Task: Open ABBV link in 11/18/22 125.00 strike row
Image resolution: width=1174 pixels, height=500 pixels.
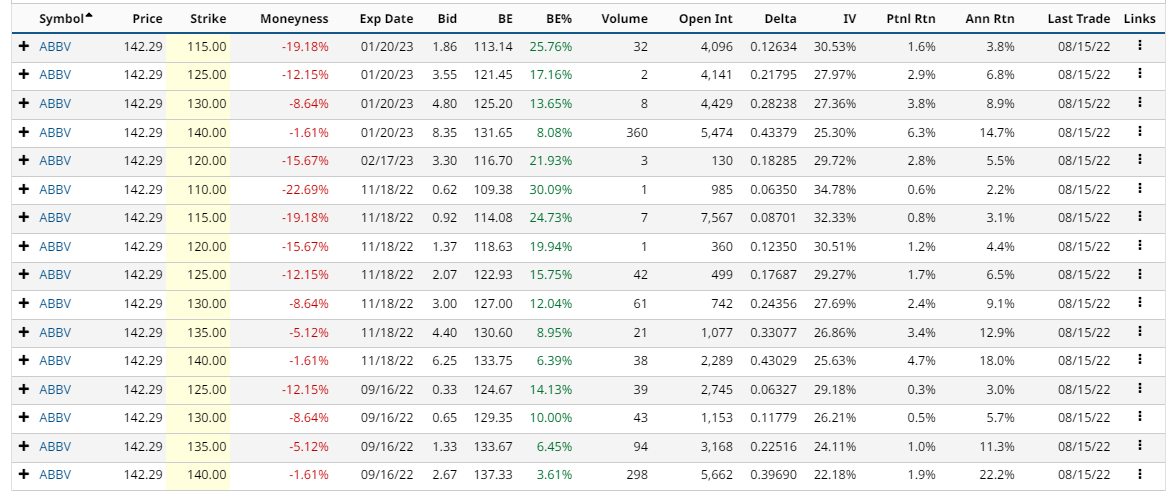Action: [55, 275]
